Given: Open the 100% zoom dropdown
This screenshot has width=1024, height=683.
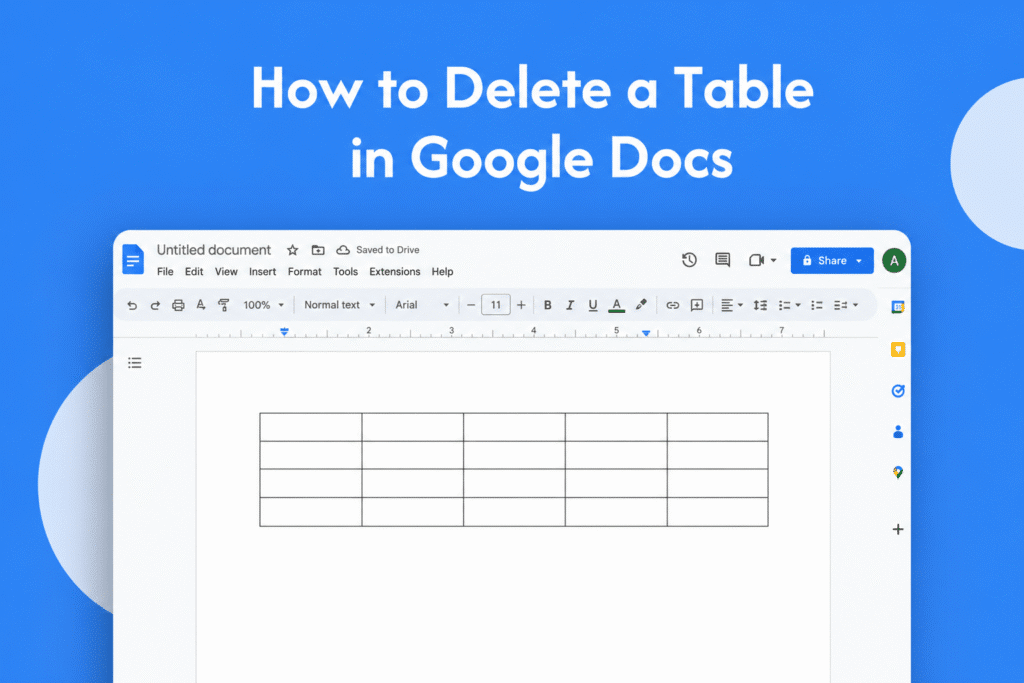Looking at the screenshot, I should tap(263, 305).
